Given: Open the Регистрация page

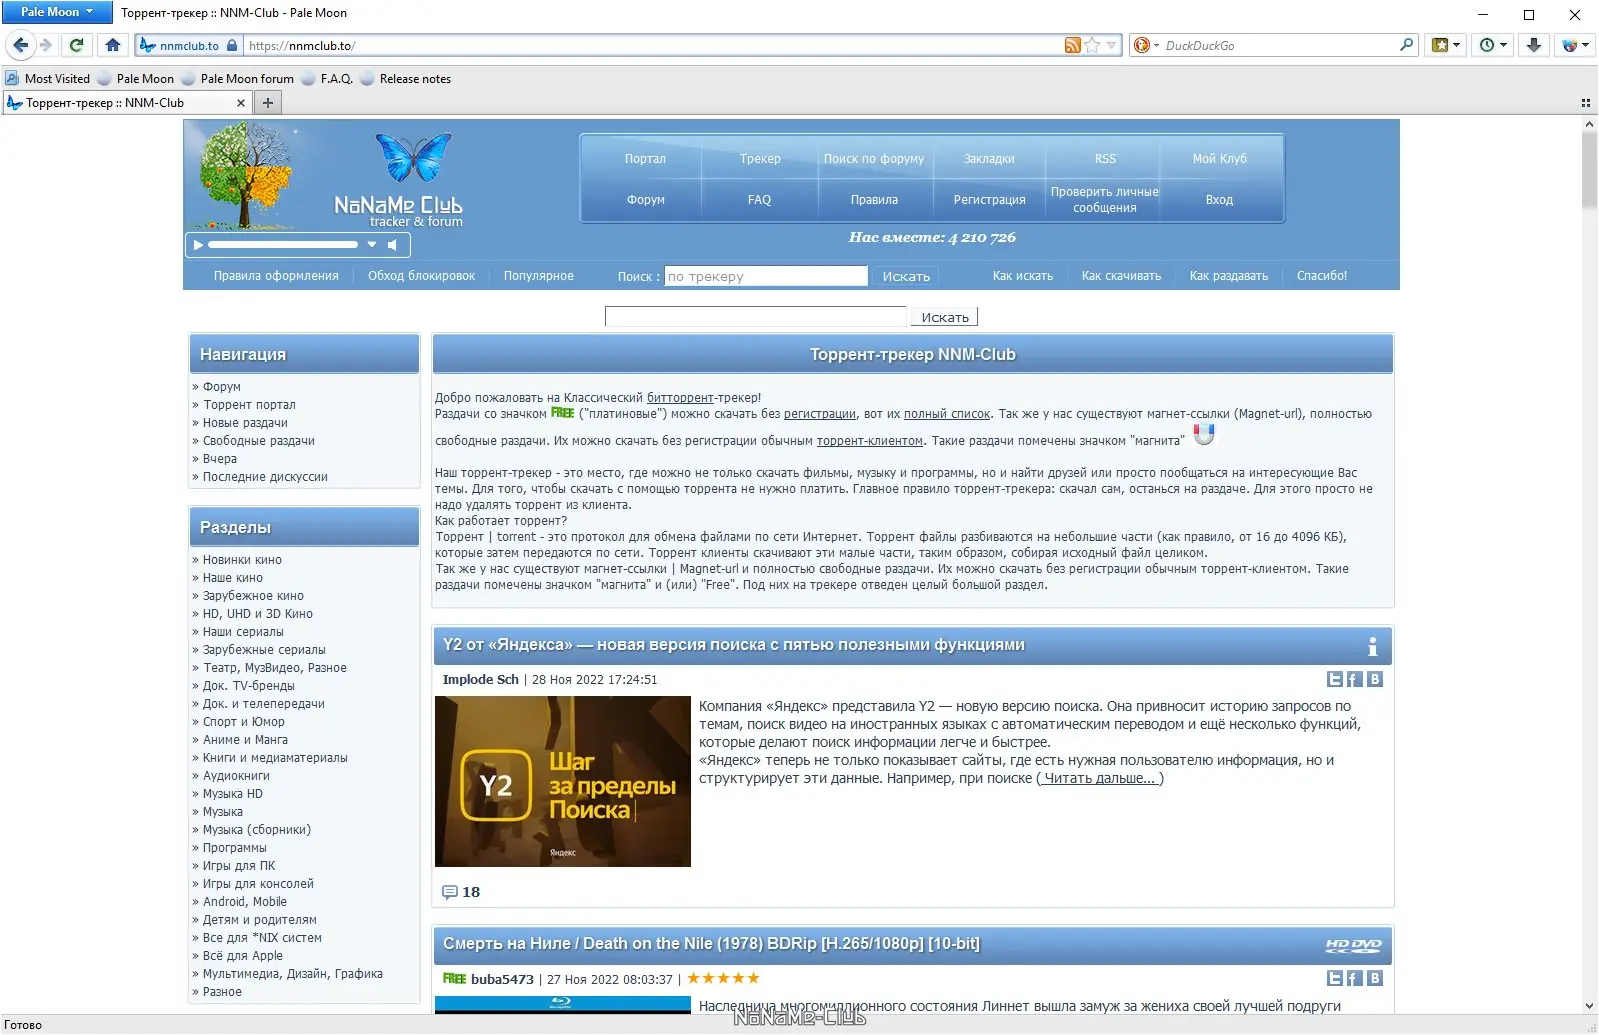Looking at the screenshot, I should (989, 200).
